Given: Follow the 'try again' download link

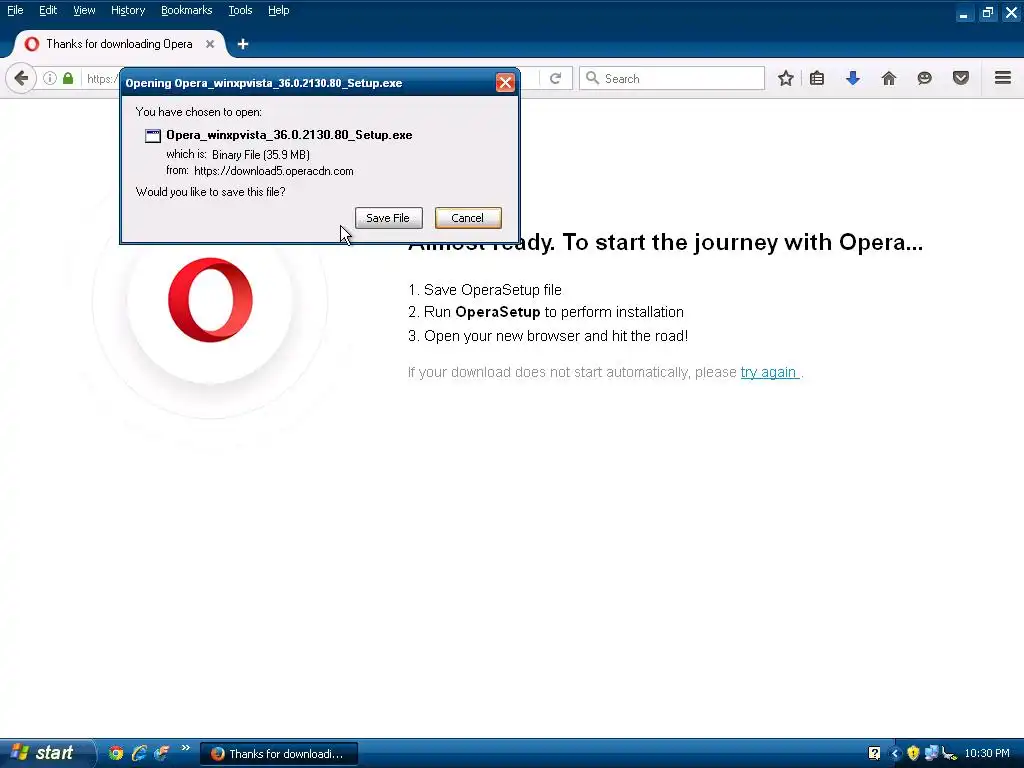Looking at the screenshot, I should (769, 372).
